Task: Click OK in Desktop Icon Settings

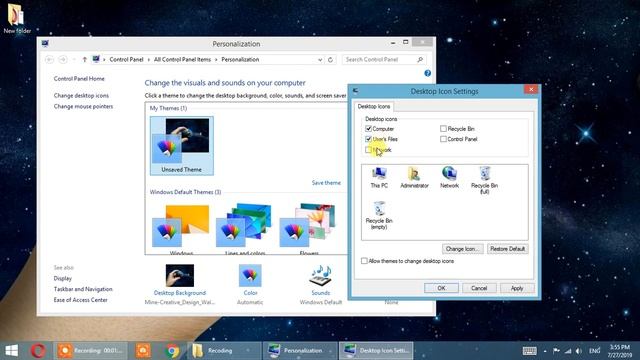Action: click(441, 288)
